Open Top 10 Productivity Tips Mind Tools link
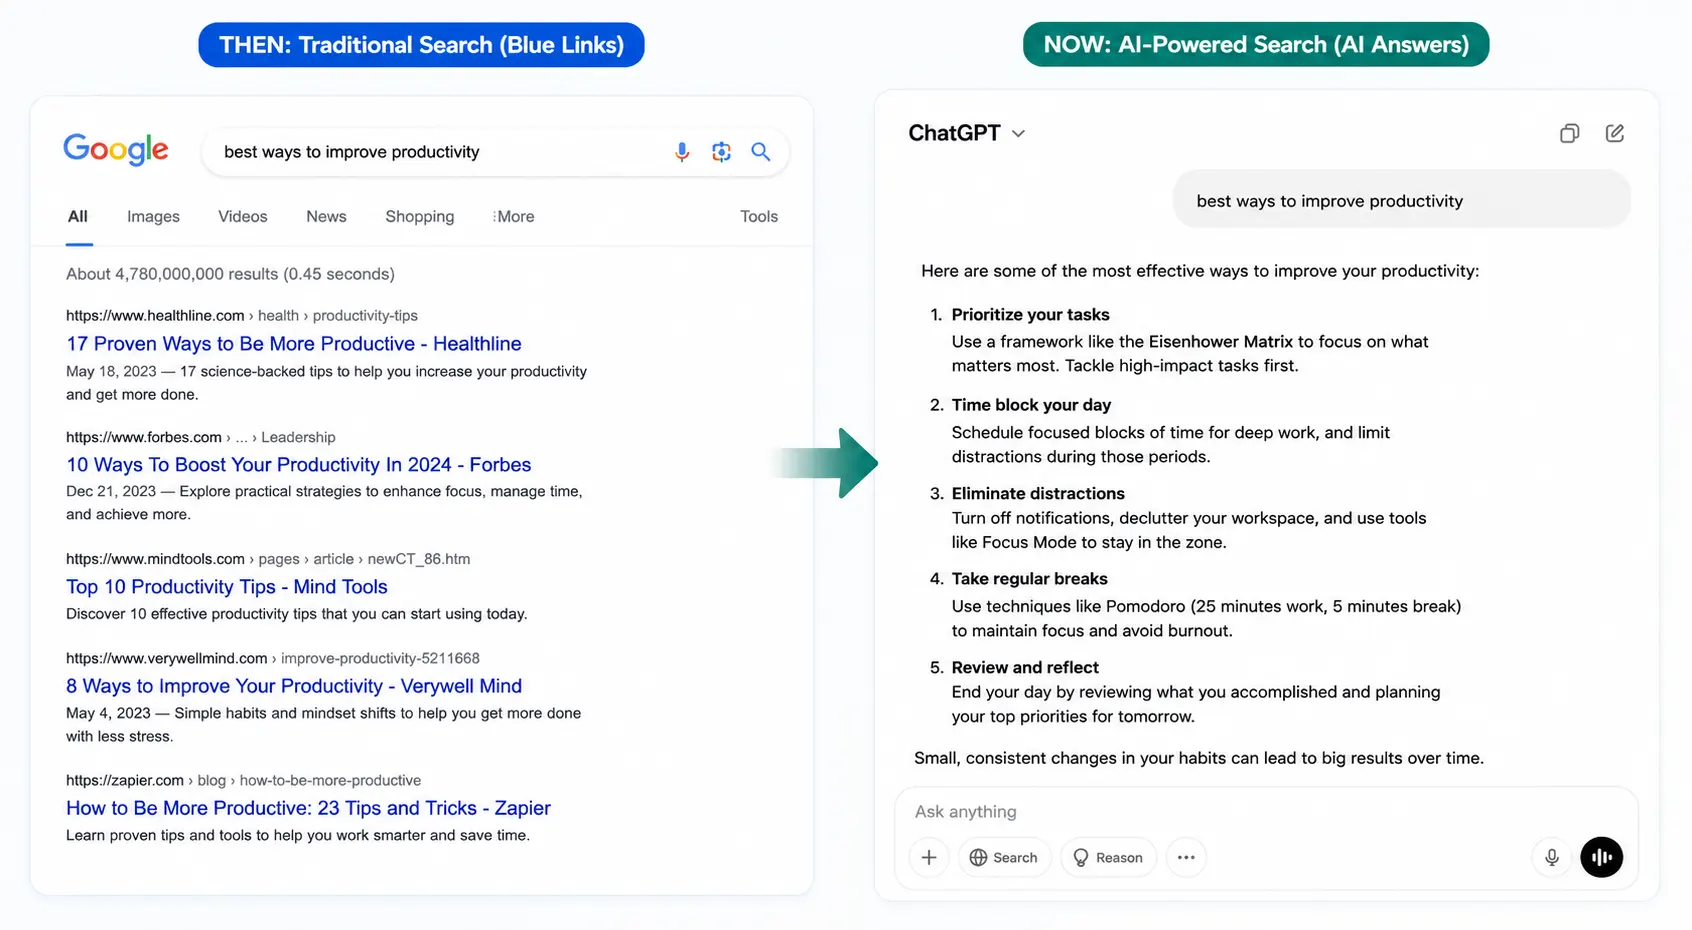The height and width of the screenshot is (930, 1692). point(227,586)
